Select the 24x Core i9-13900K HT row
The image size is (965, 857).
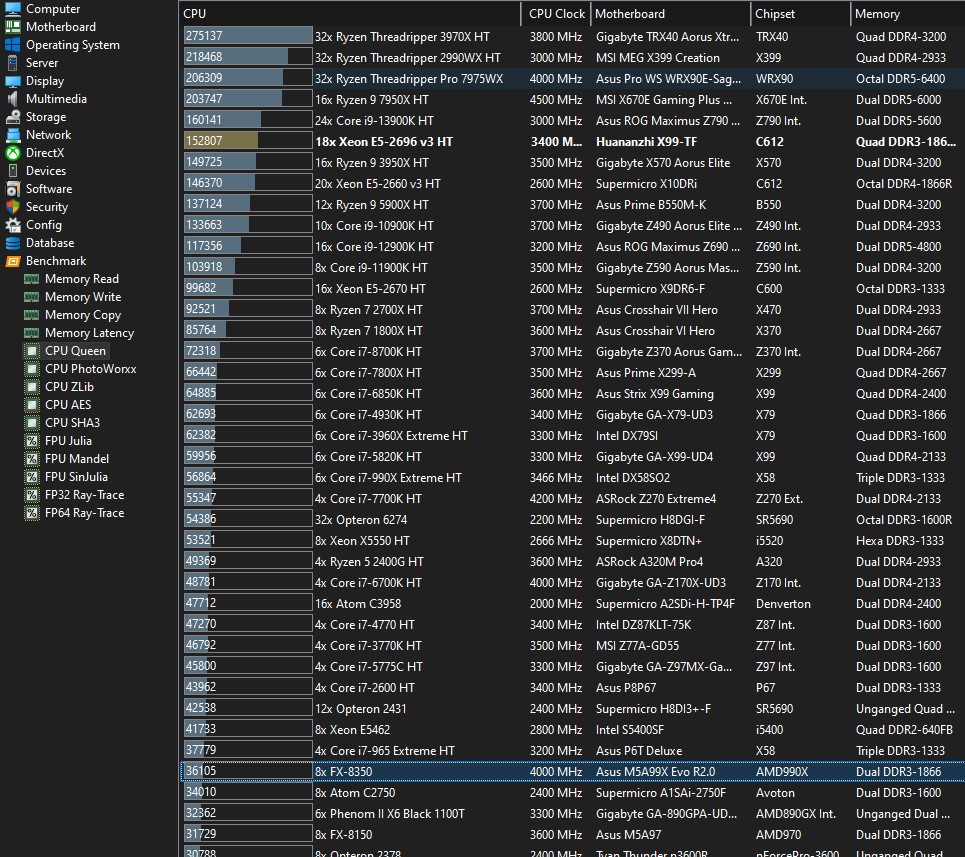572,120
